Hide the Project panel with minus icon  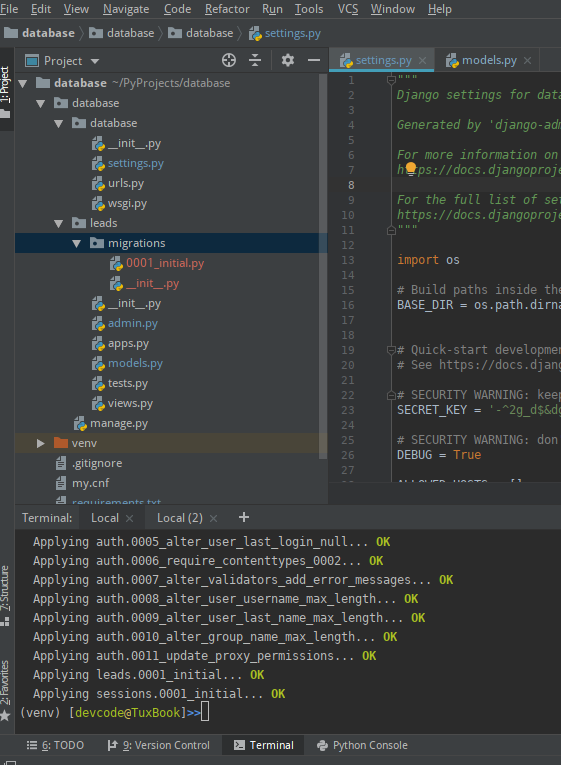point(314,60)
